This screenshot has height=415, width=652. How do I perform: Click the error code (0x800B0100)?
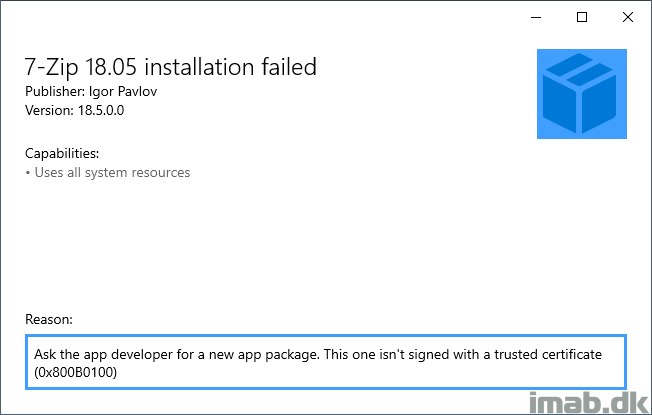76,372
